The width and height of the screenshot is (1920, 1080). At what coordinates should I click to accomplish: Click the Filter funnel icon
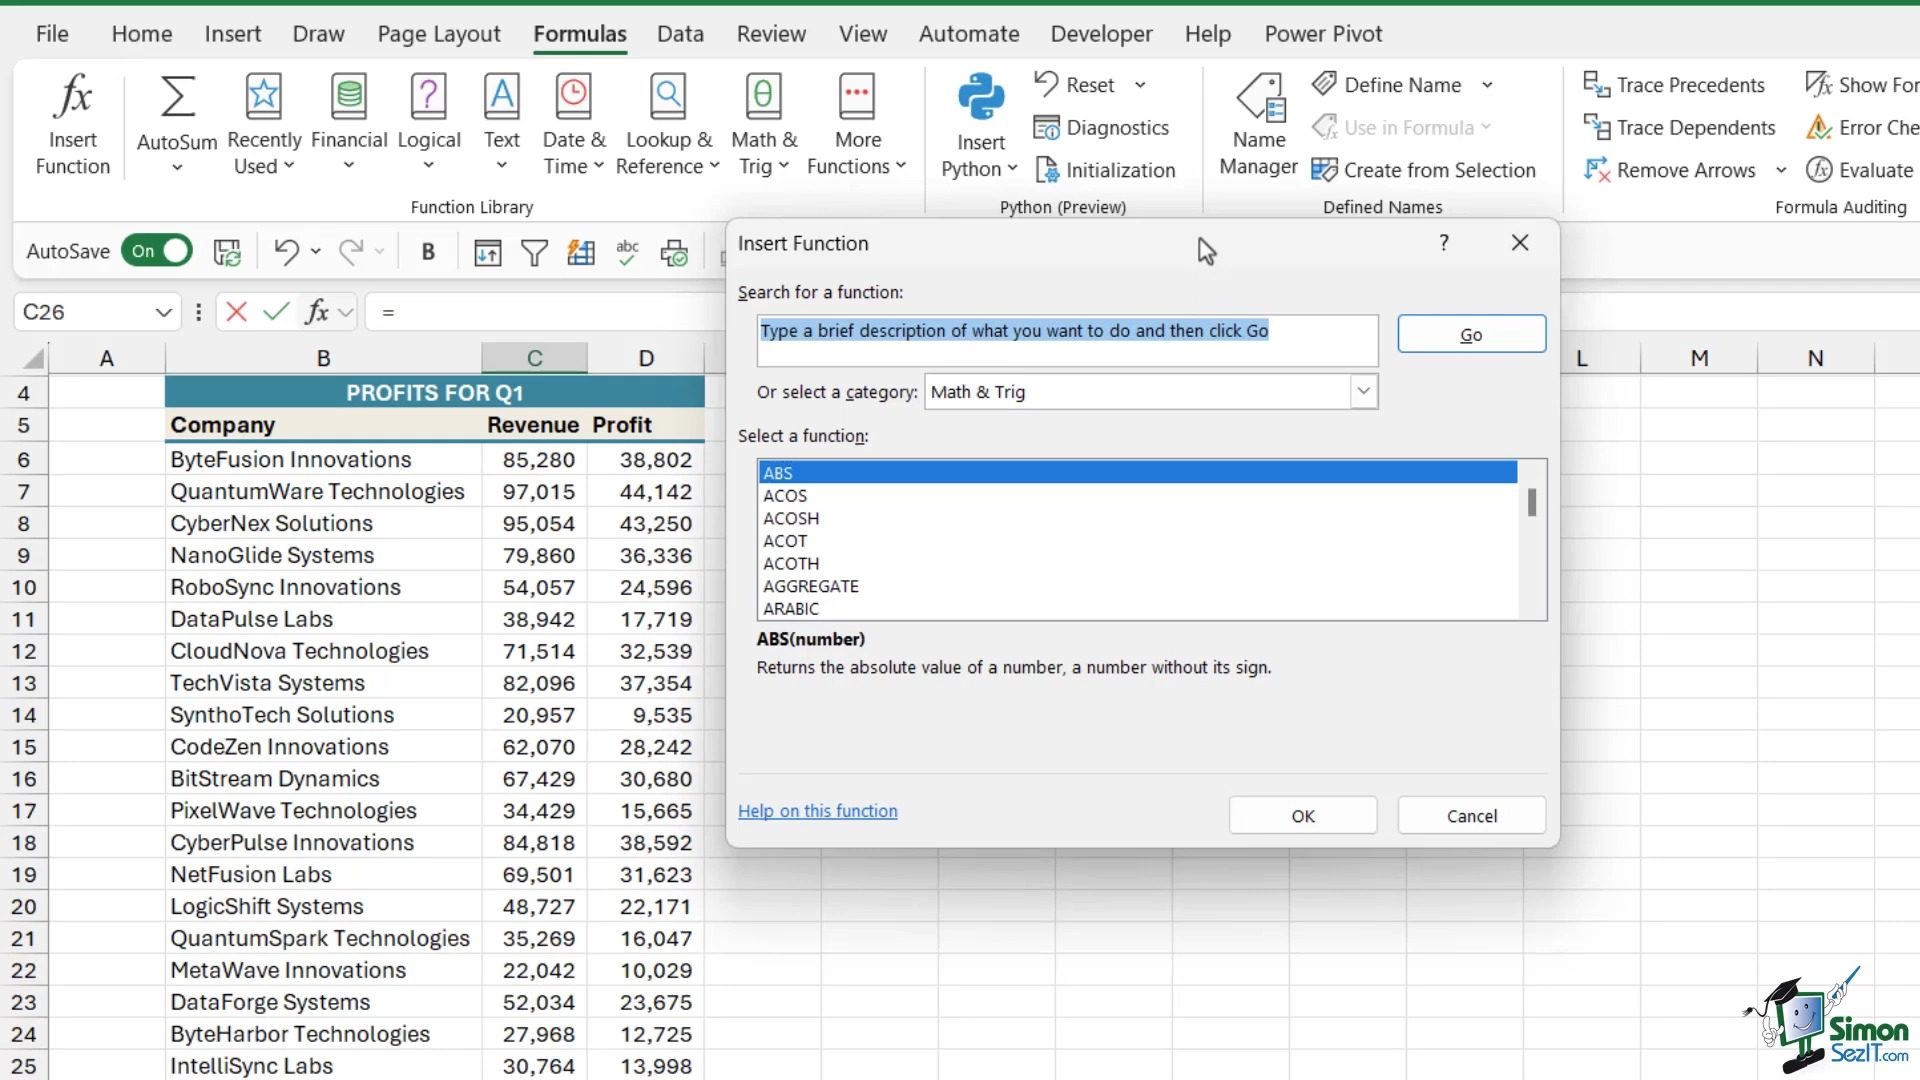coord(535,252)
